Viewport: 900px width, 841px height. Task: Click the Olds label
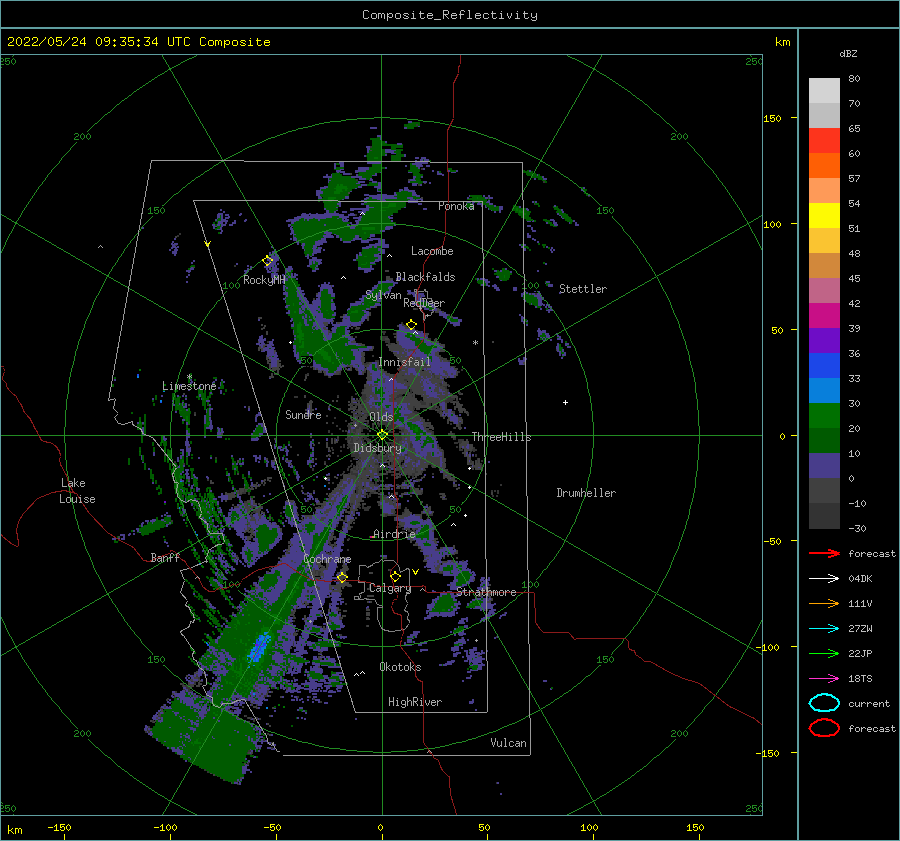381,416
